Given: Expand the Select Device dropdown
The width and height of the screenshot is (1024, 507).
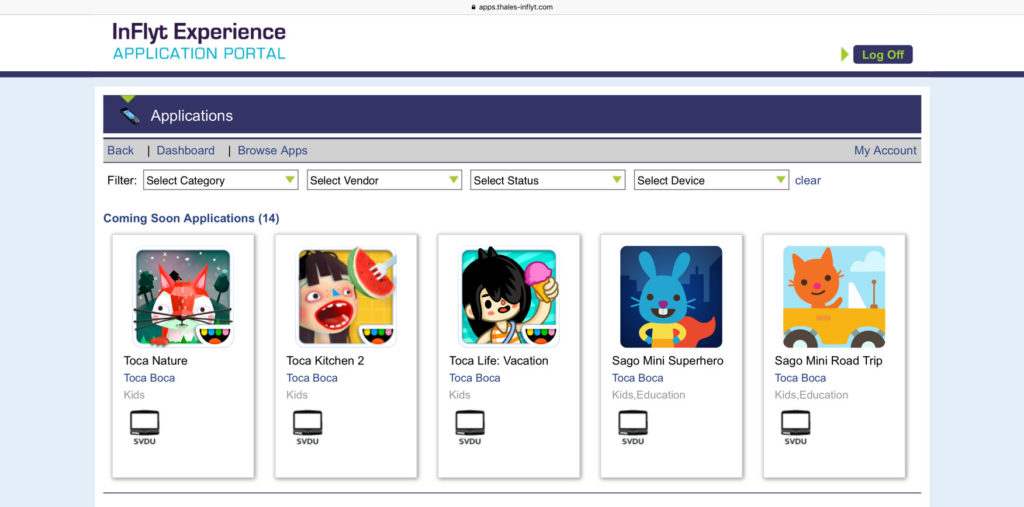Looking at the screenshot, I should pyautogui.click(x=711, y=180).
